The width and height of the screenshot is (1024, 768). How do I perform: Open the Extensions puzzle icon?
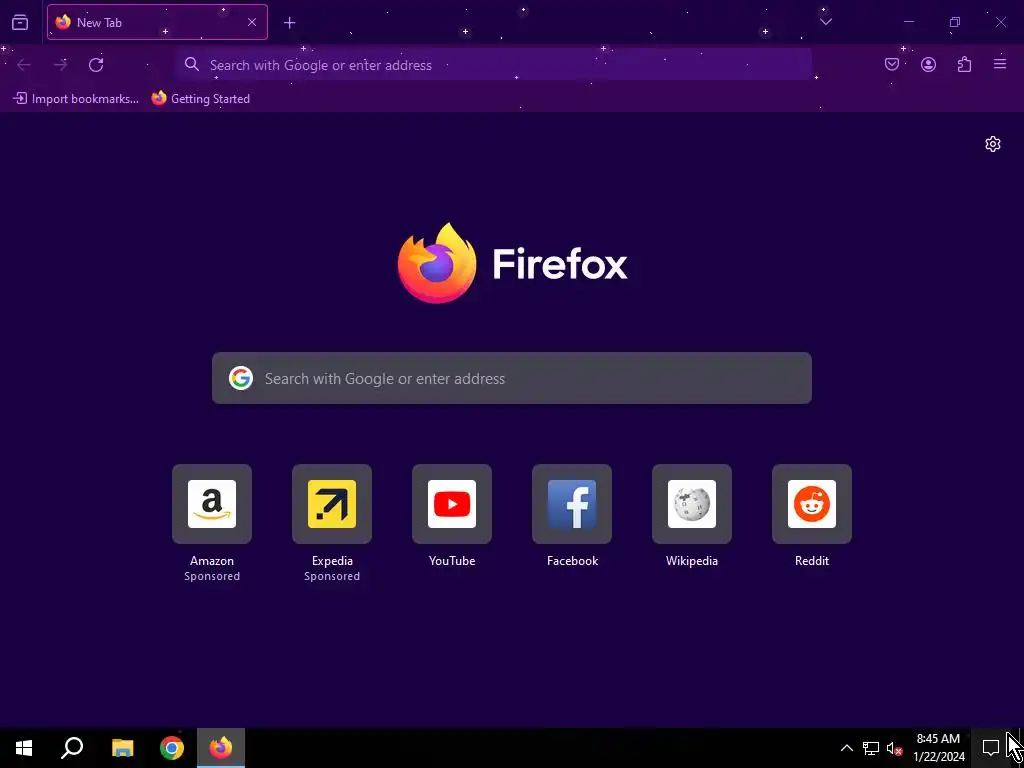(964, 64)
